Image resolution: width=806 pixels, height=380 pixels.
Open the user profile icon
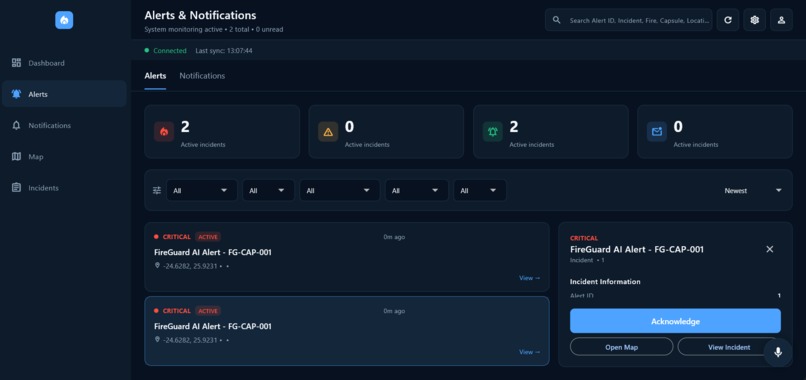[781, 20]
